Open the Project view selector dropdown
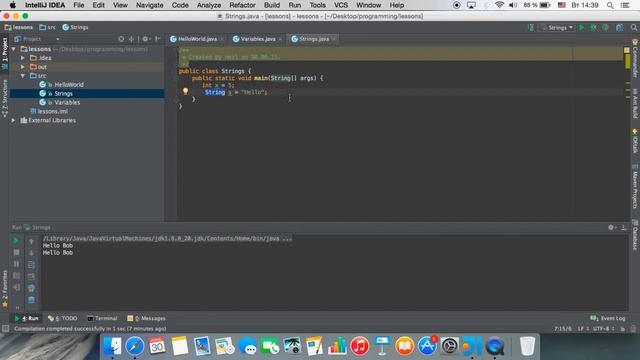640x360 pixels. (37, 39)
